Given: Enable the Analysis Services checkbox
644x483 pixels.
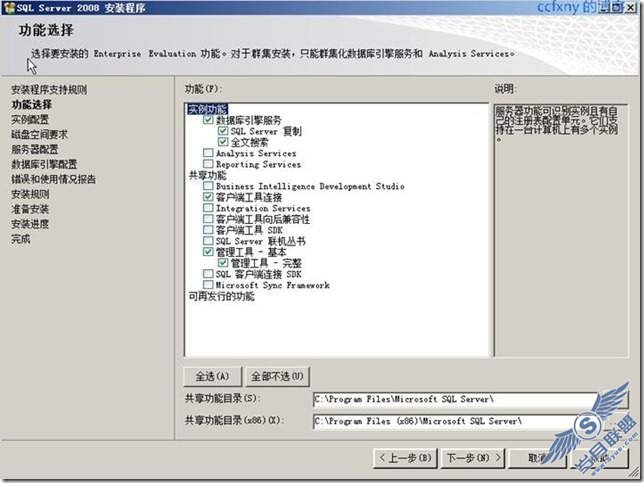Looking at the screenshot, I should pos(208,153).
